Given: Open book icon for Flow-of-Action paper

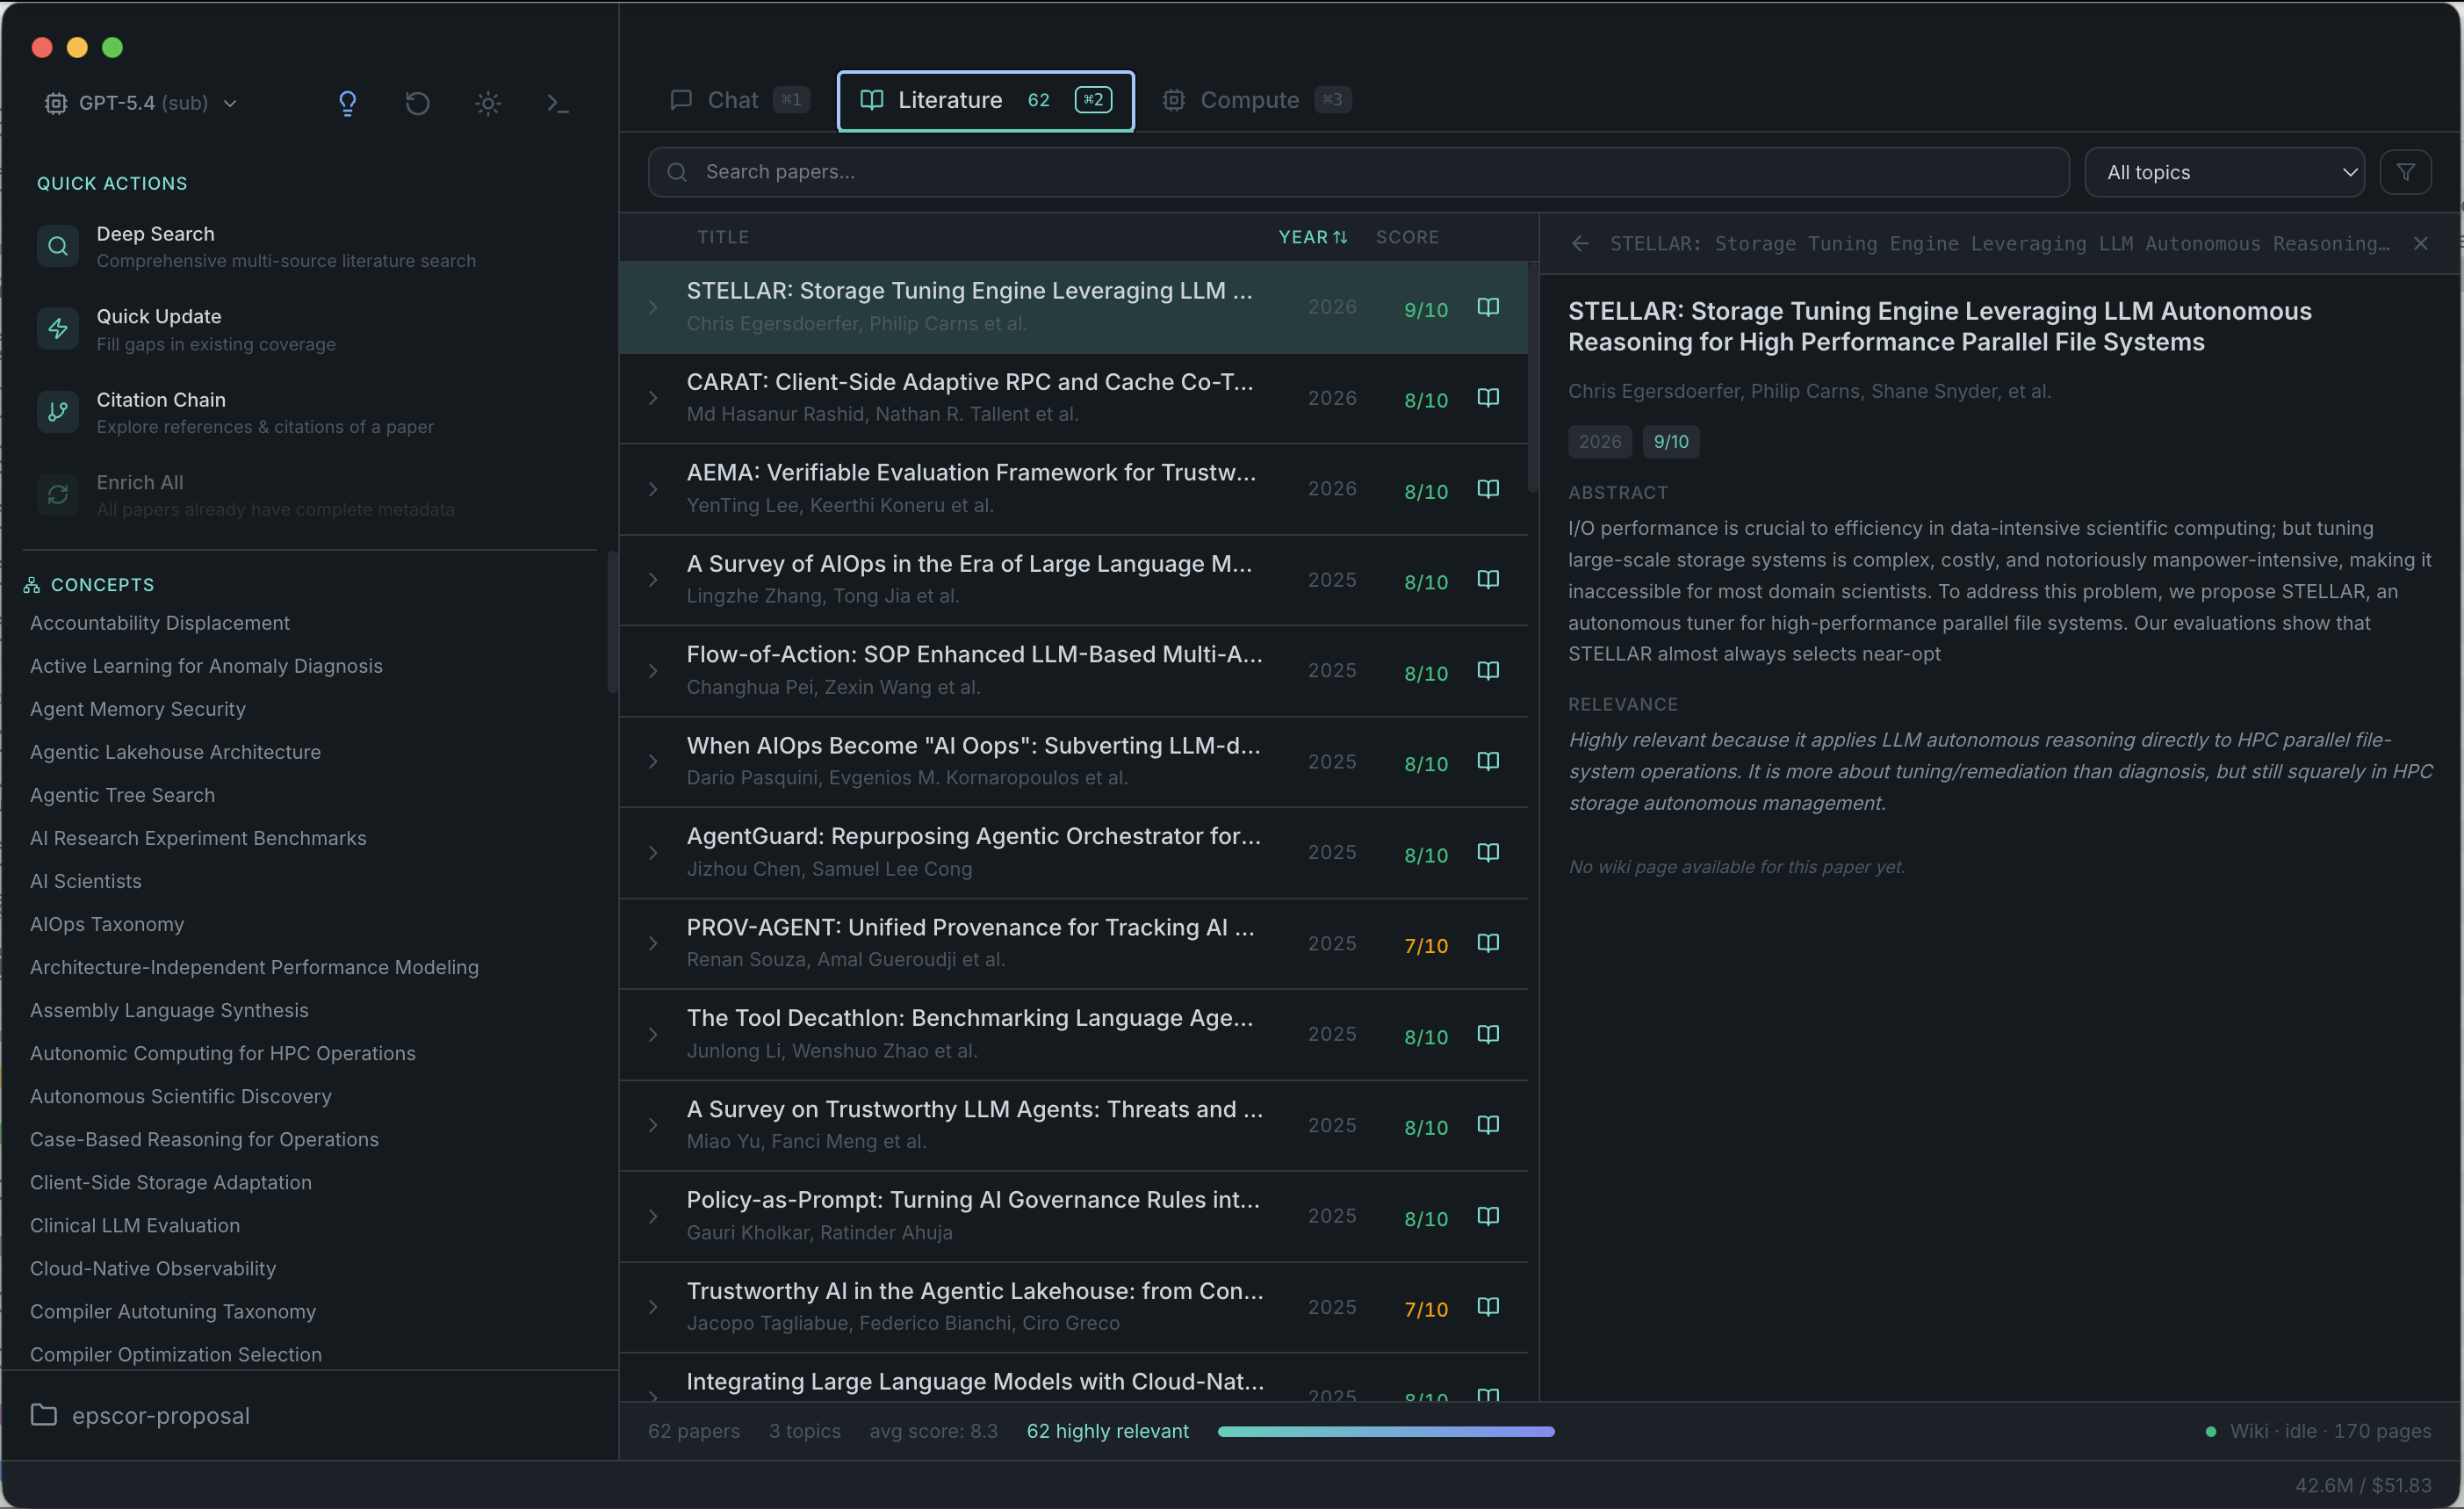Looking at the screenshot, I should pyautogui.click(x=1488, y=671).
